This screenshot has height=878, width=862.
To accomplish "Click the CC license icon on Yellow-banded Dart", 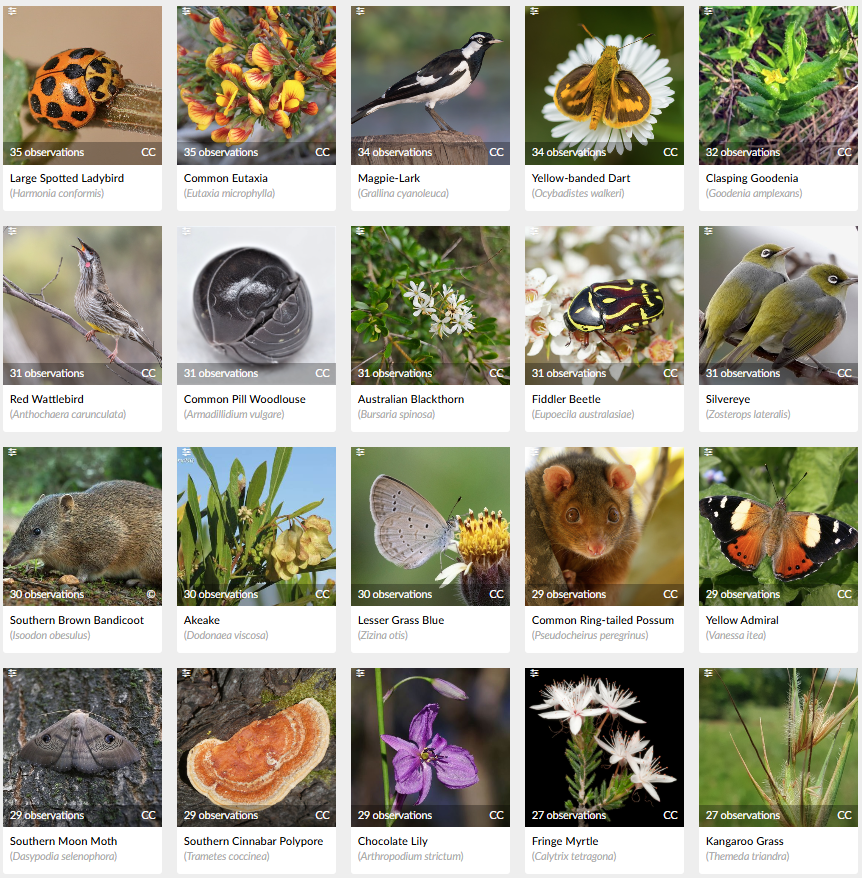I will [x=670, y=152].
